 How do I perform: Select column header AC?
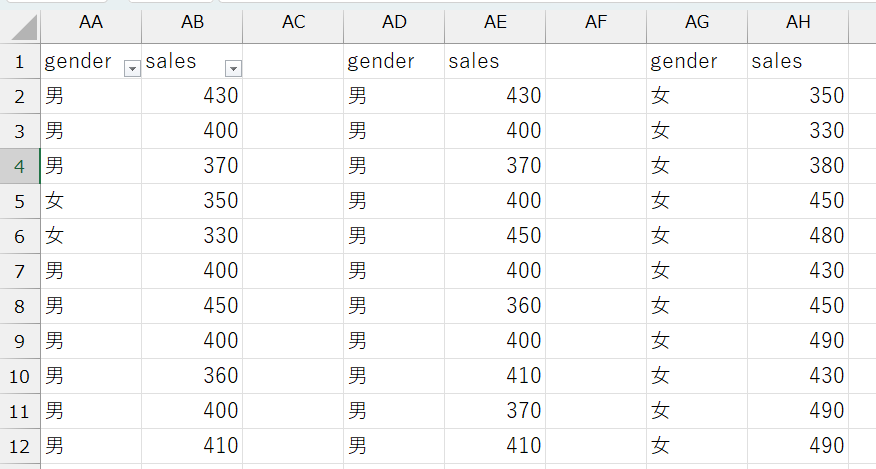pos(293,23)
